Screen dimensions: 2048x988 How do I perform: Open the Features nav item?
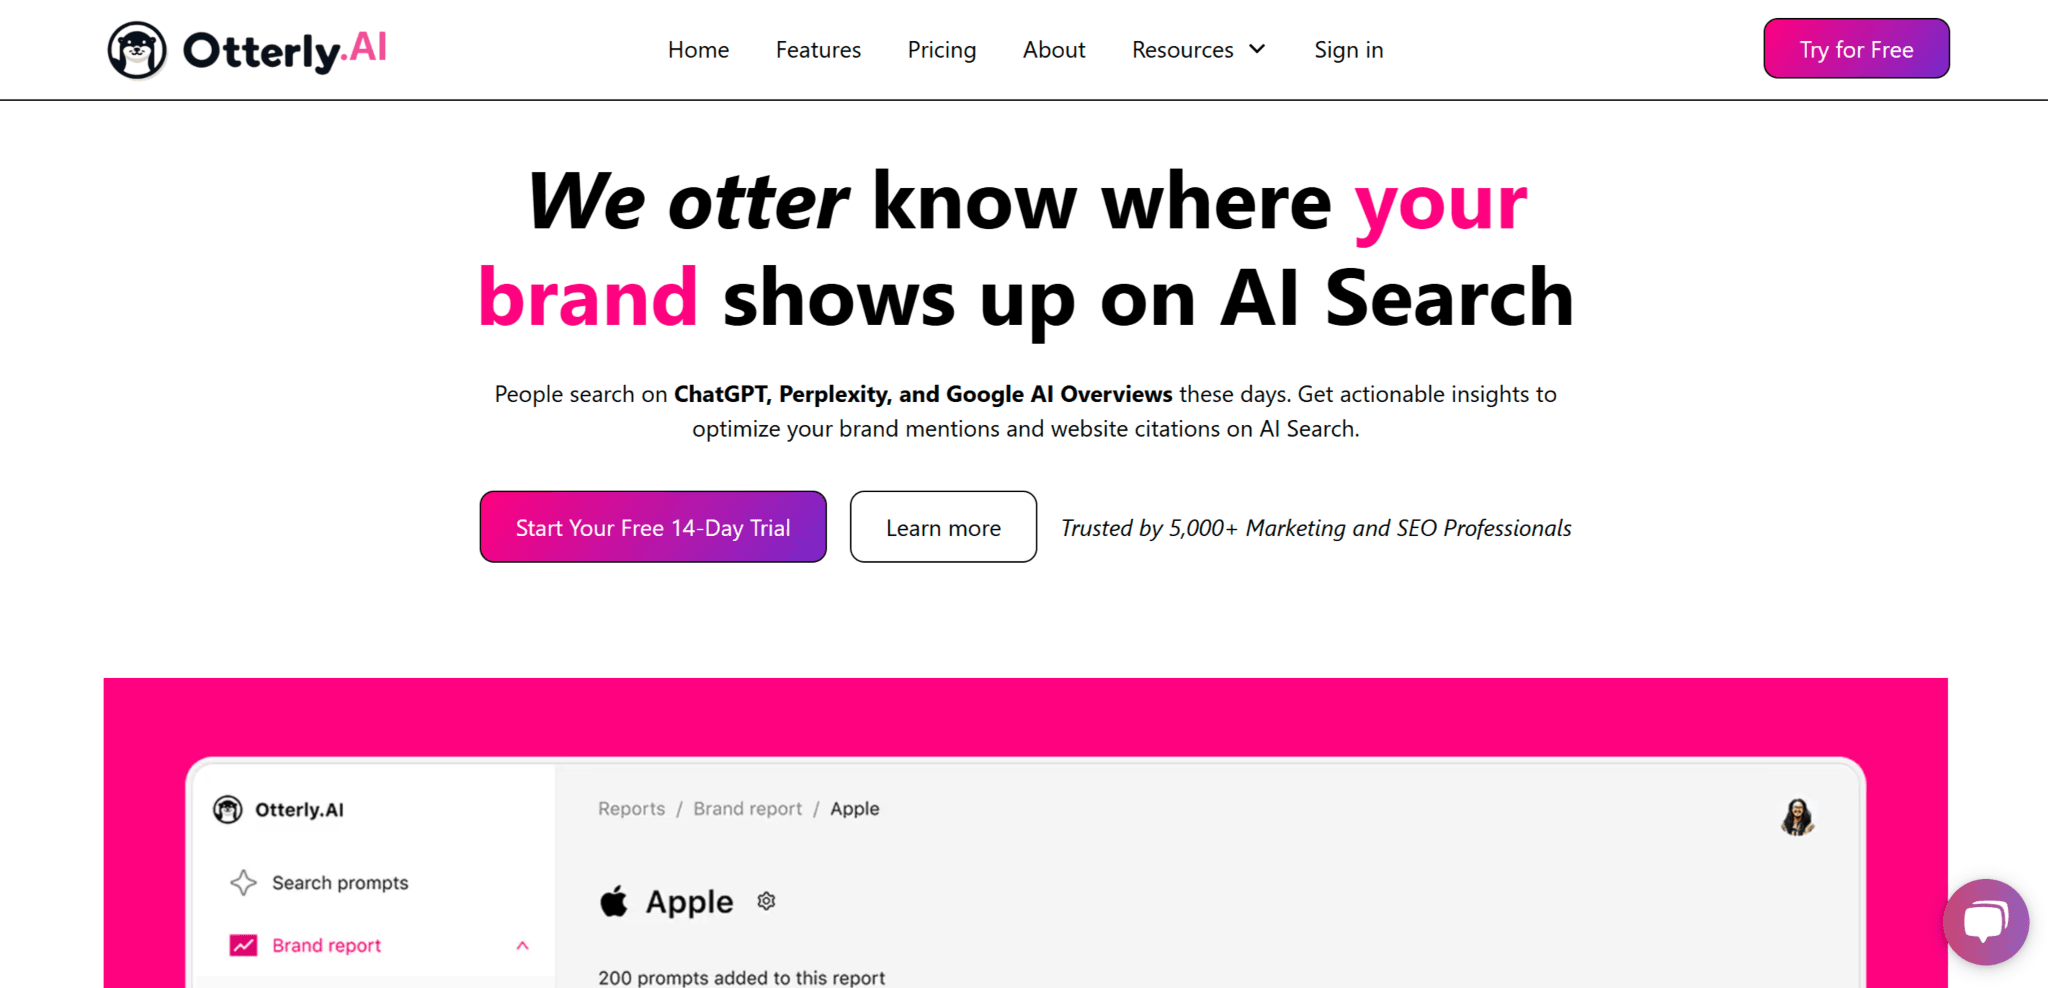pyautogui.click(x=818, y=50)
